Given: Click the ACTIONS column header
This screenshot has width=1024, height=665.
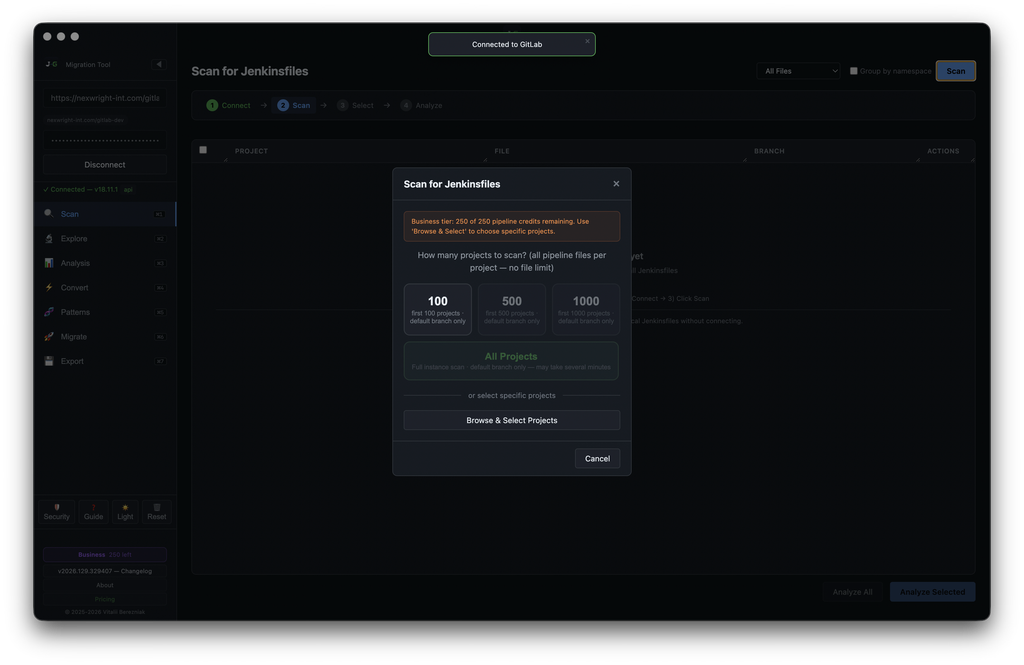Looking at the screenshot, I should [x=943, y=151].
